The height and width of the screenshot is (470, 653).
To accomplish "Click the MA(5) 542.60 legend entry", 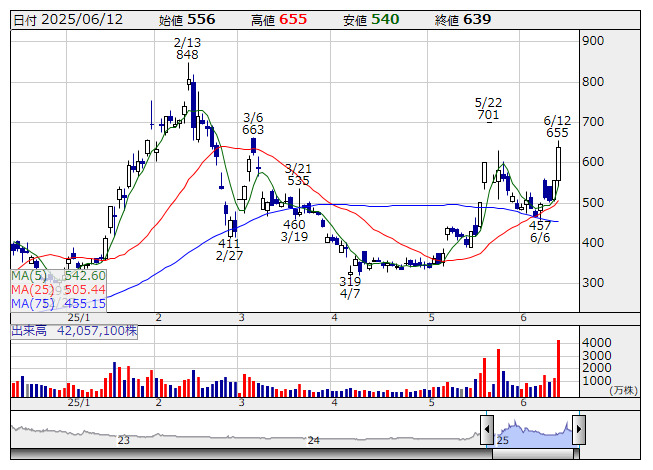I will click(58, 276).
